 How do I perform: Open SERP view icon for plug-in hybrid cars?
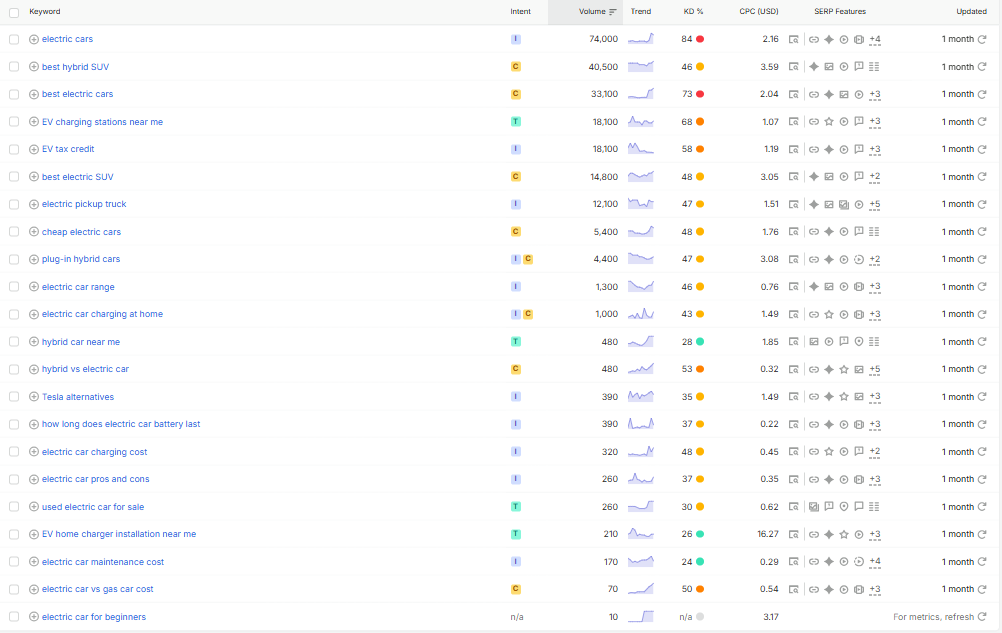click(793, 259)
